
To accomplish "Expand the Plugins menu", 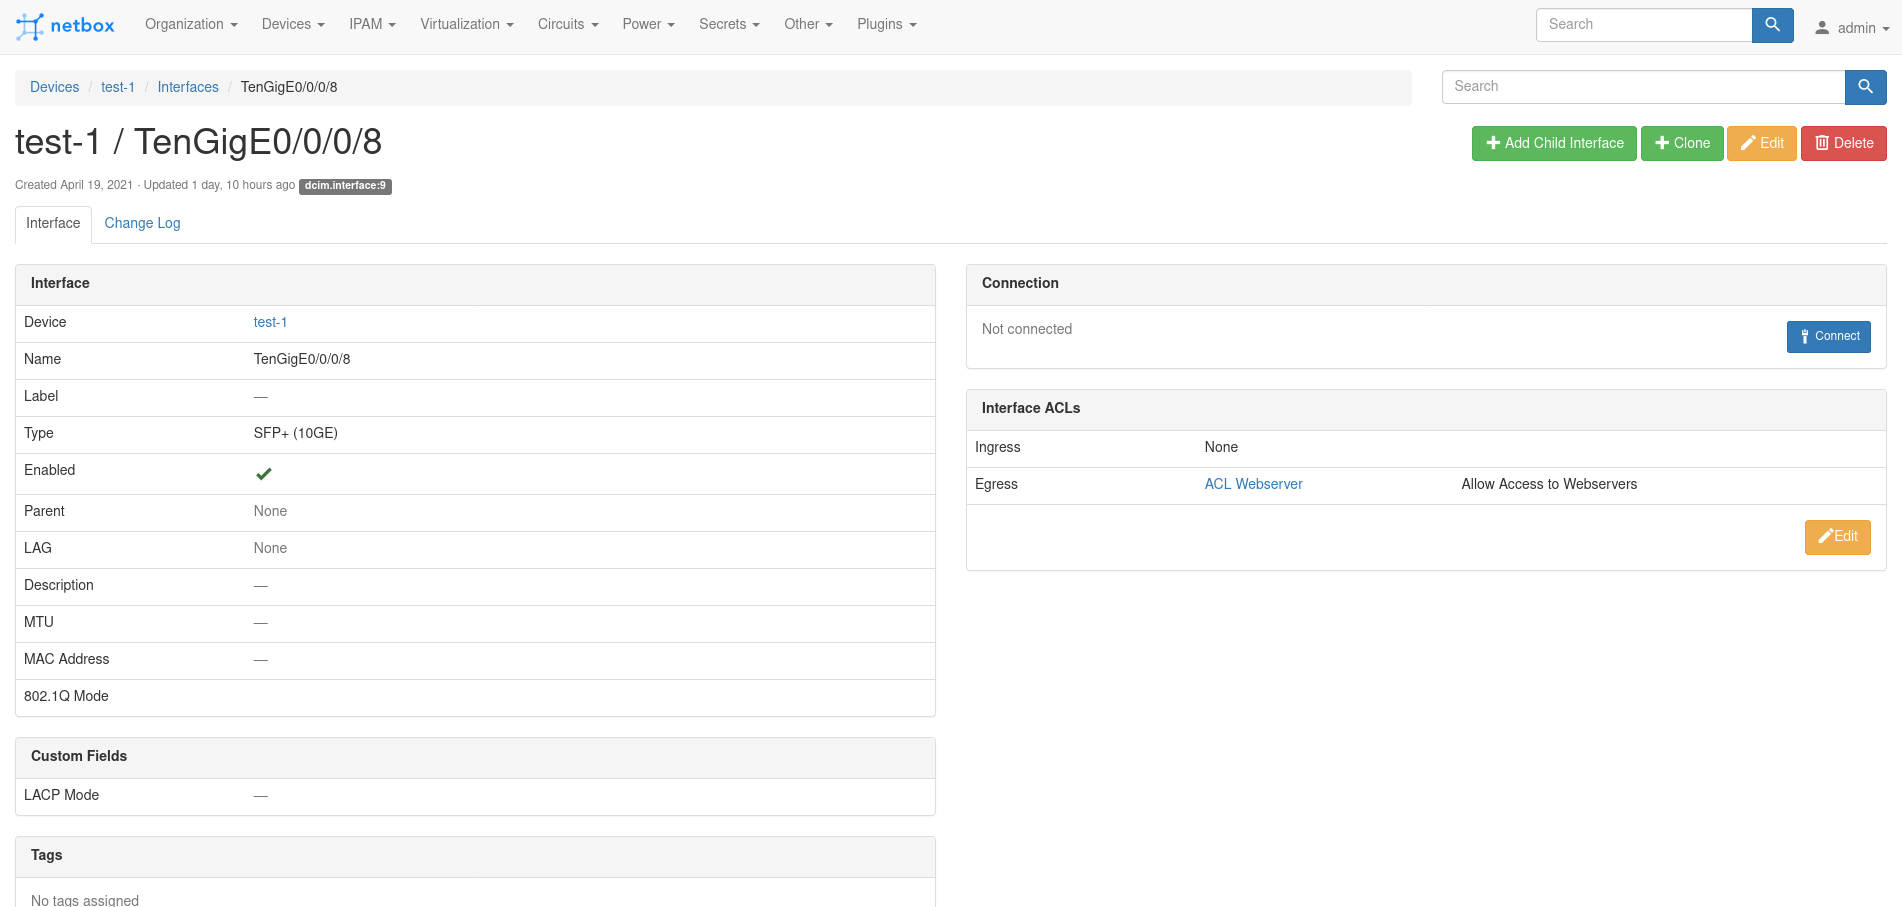I will [x=886, y=24].
